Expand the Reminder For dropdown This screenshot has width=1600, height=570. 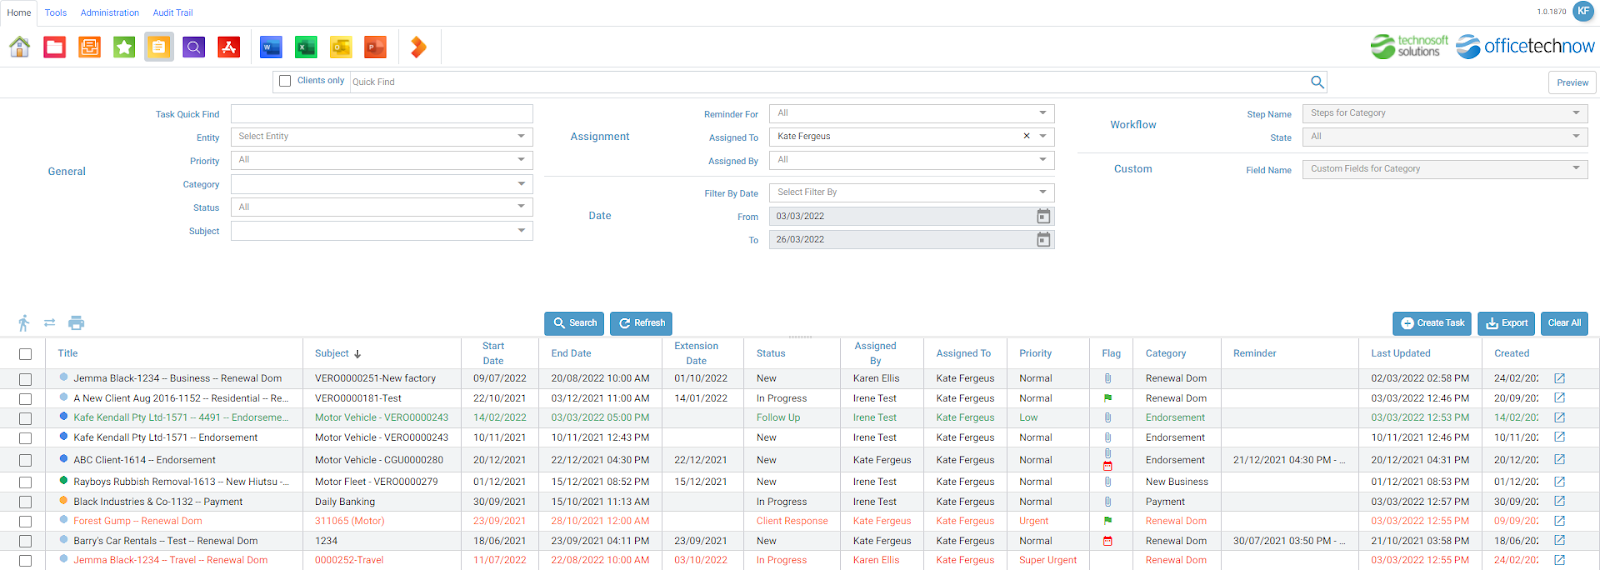(1043, 113)
